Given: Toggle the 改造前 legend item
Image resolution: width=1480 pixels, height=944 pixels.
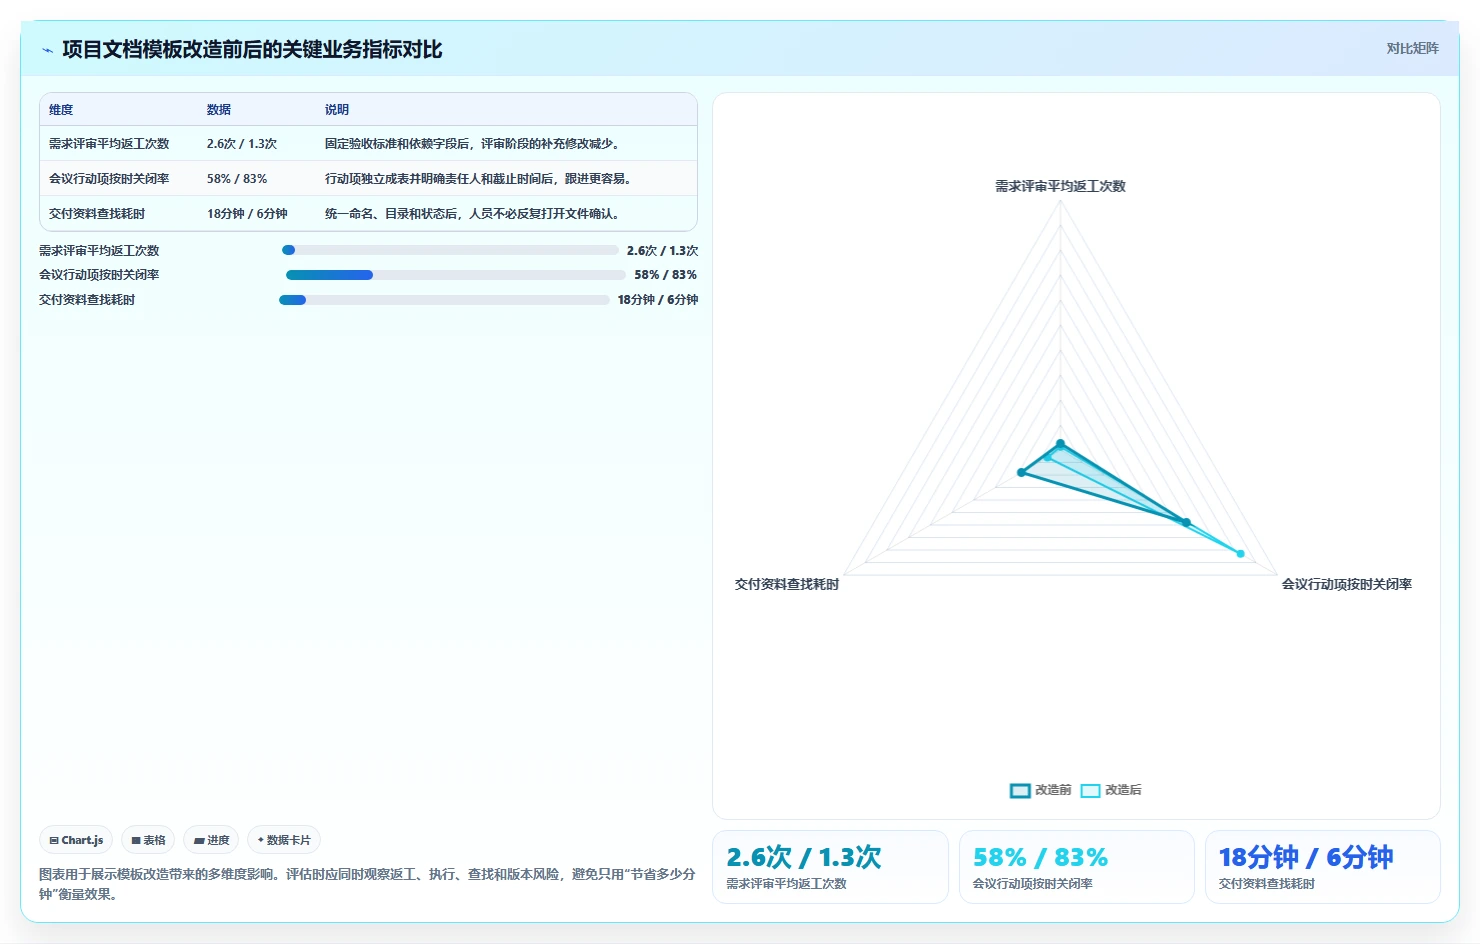Looking at the screenshot, I should pyautogui.click(x=1040, y=790).
